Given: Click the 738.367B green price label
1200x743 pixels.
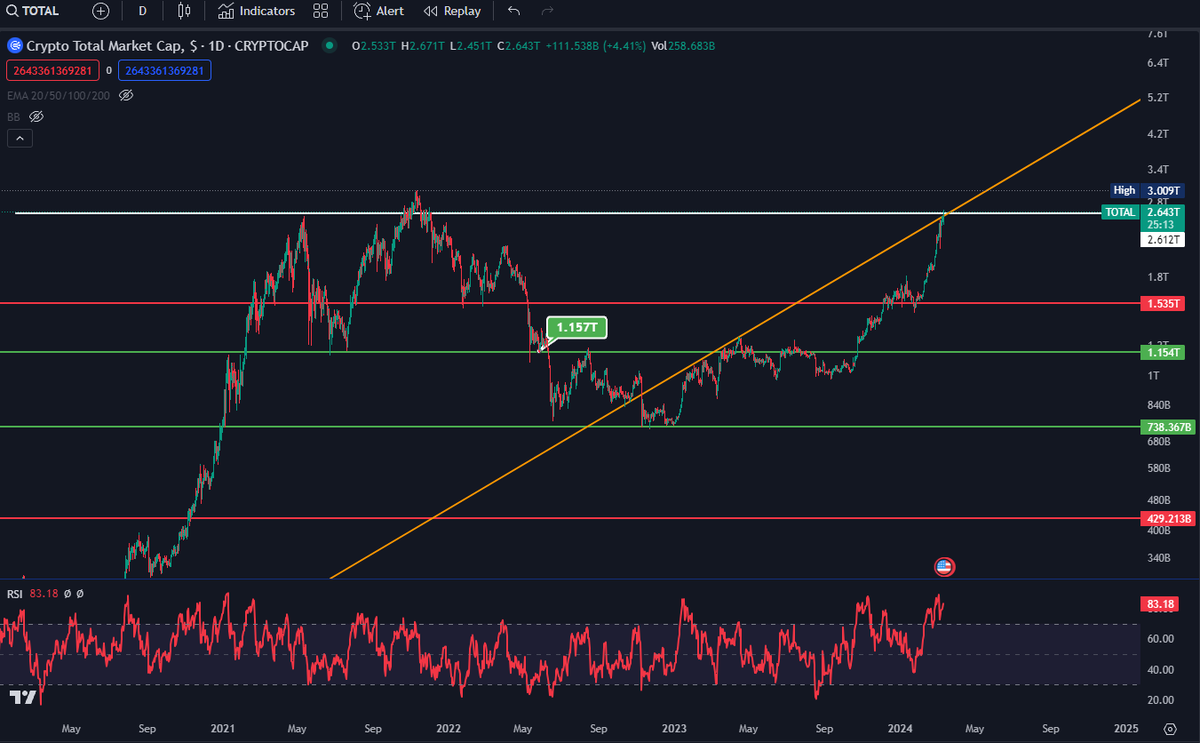Looking at the screenshot, I should pos(1168,427).
